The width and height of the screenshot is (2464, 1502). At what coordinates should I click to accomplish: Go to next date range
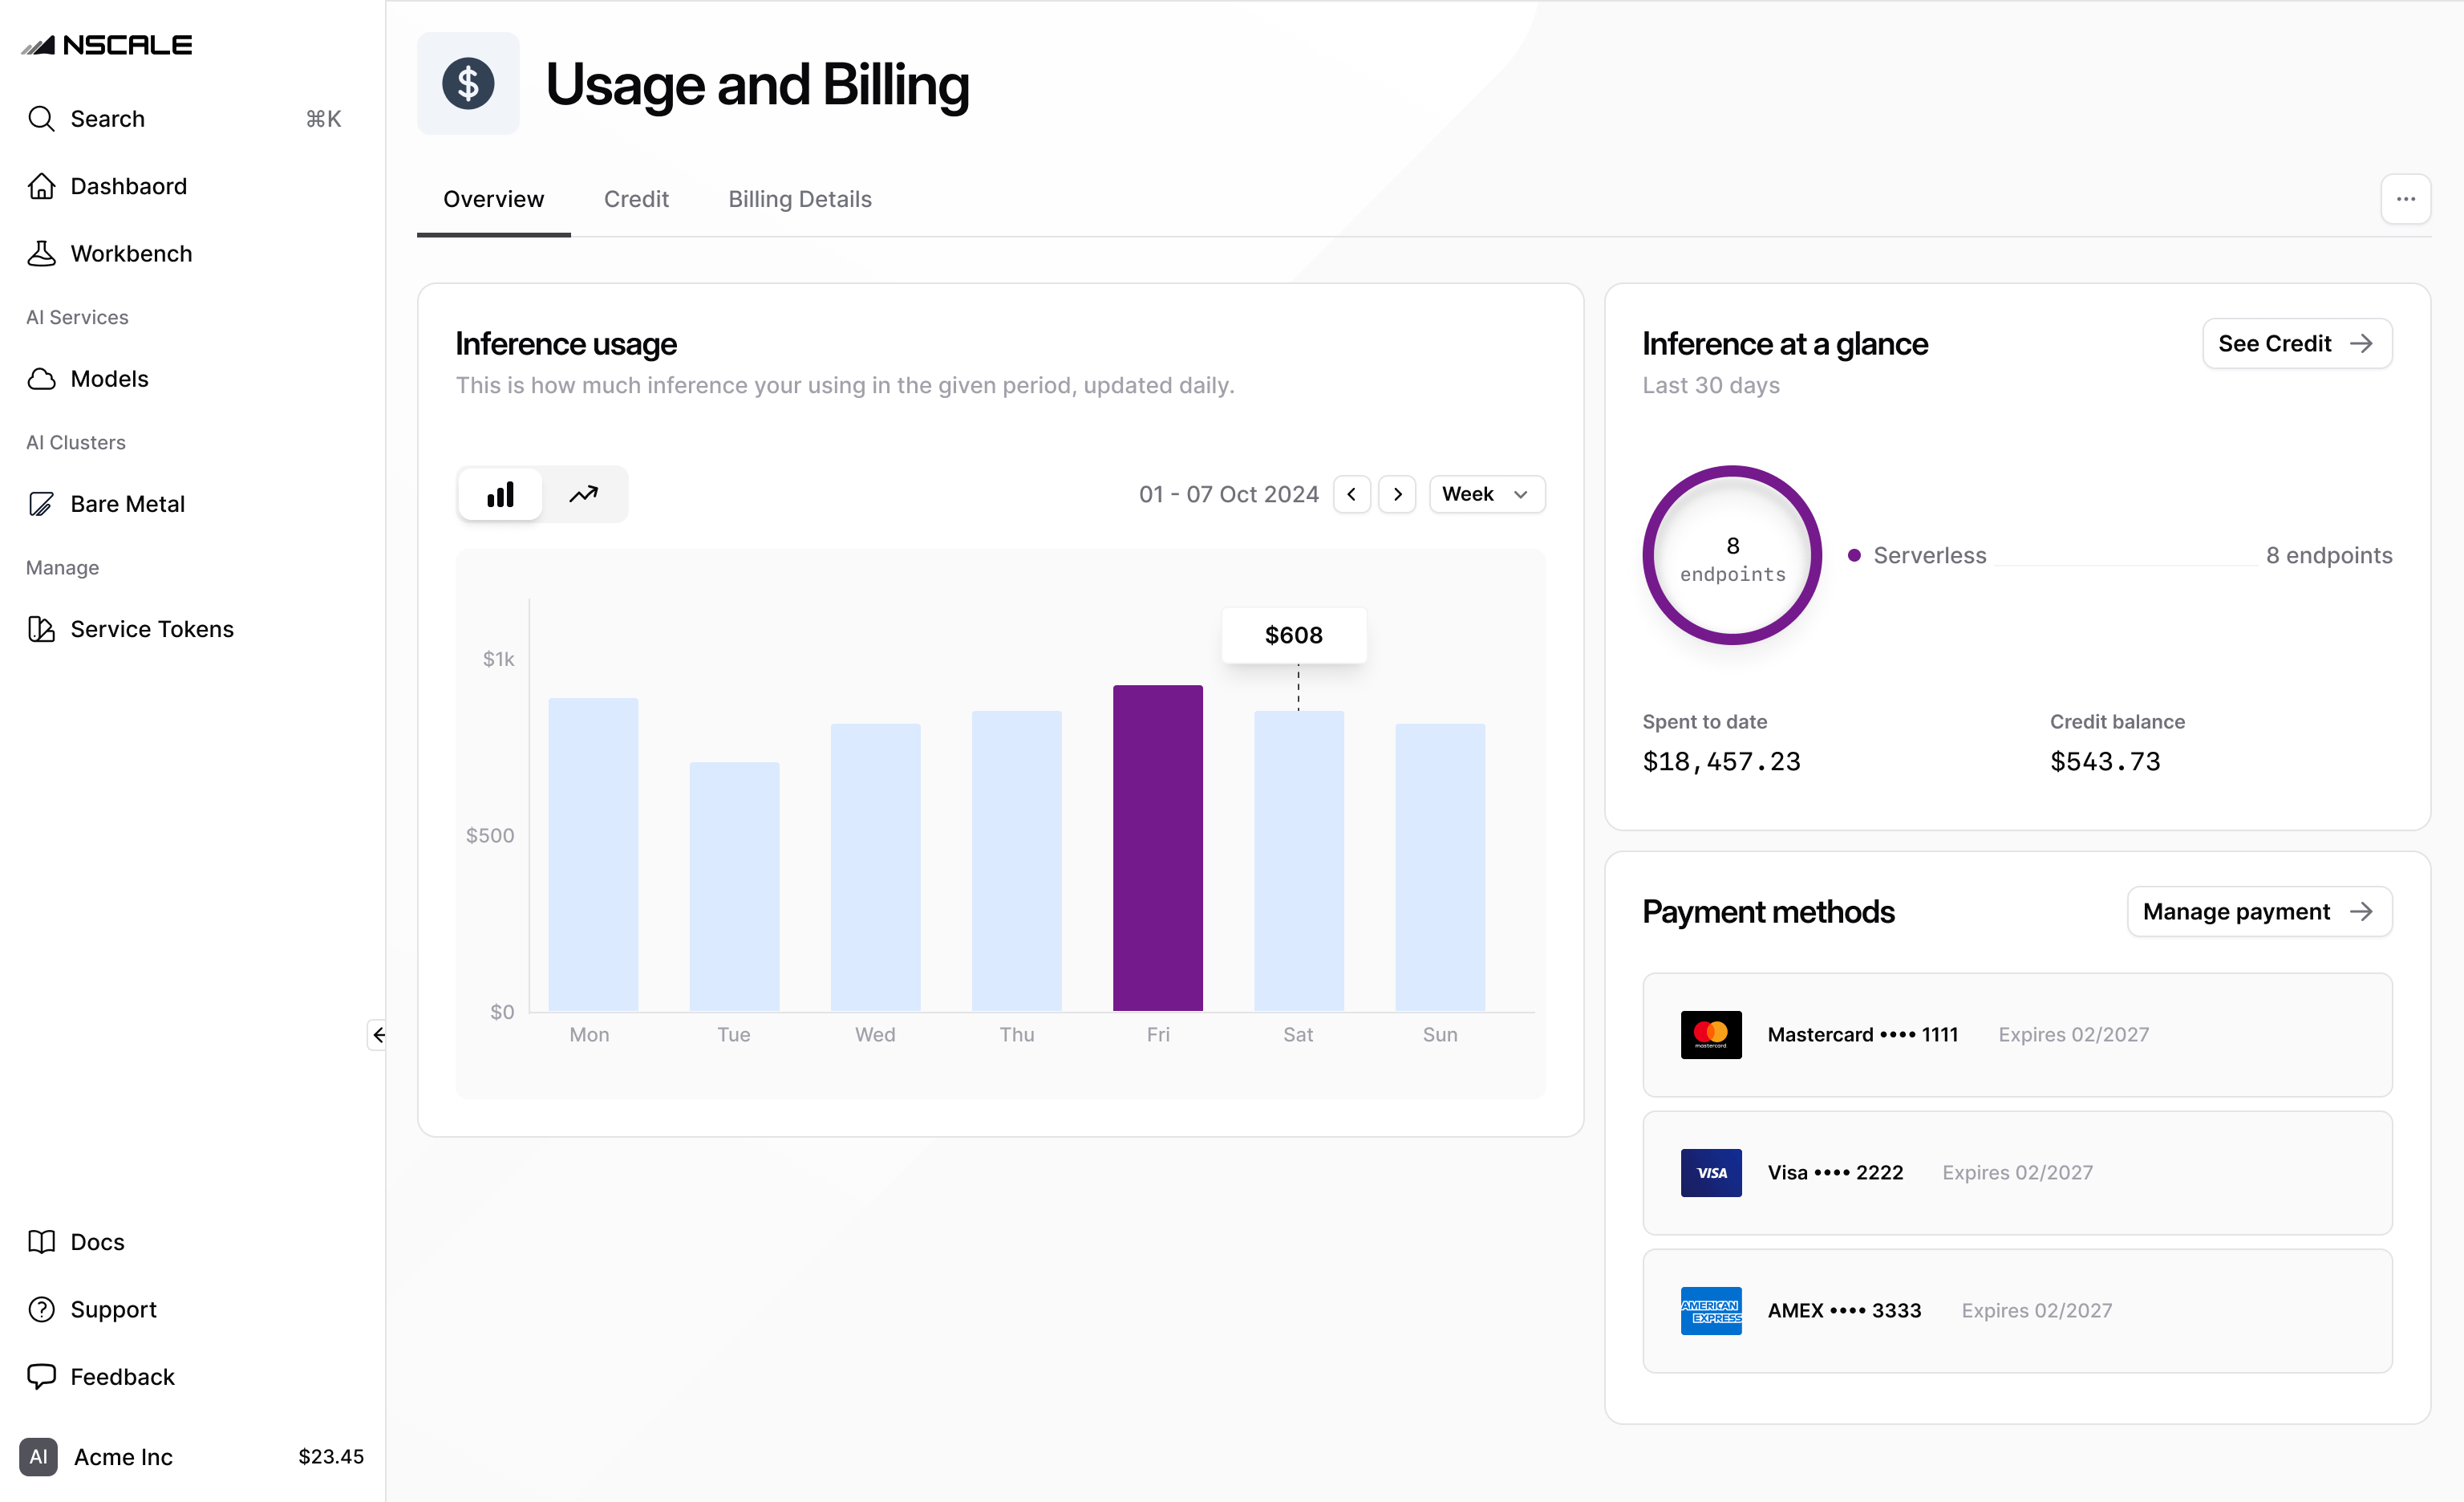[1397, 494]
